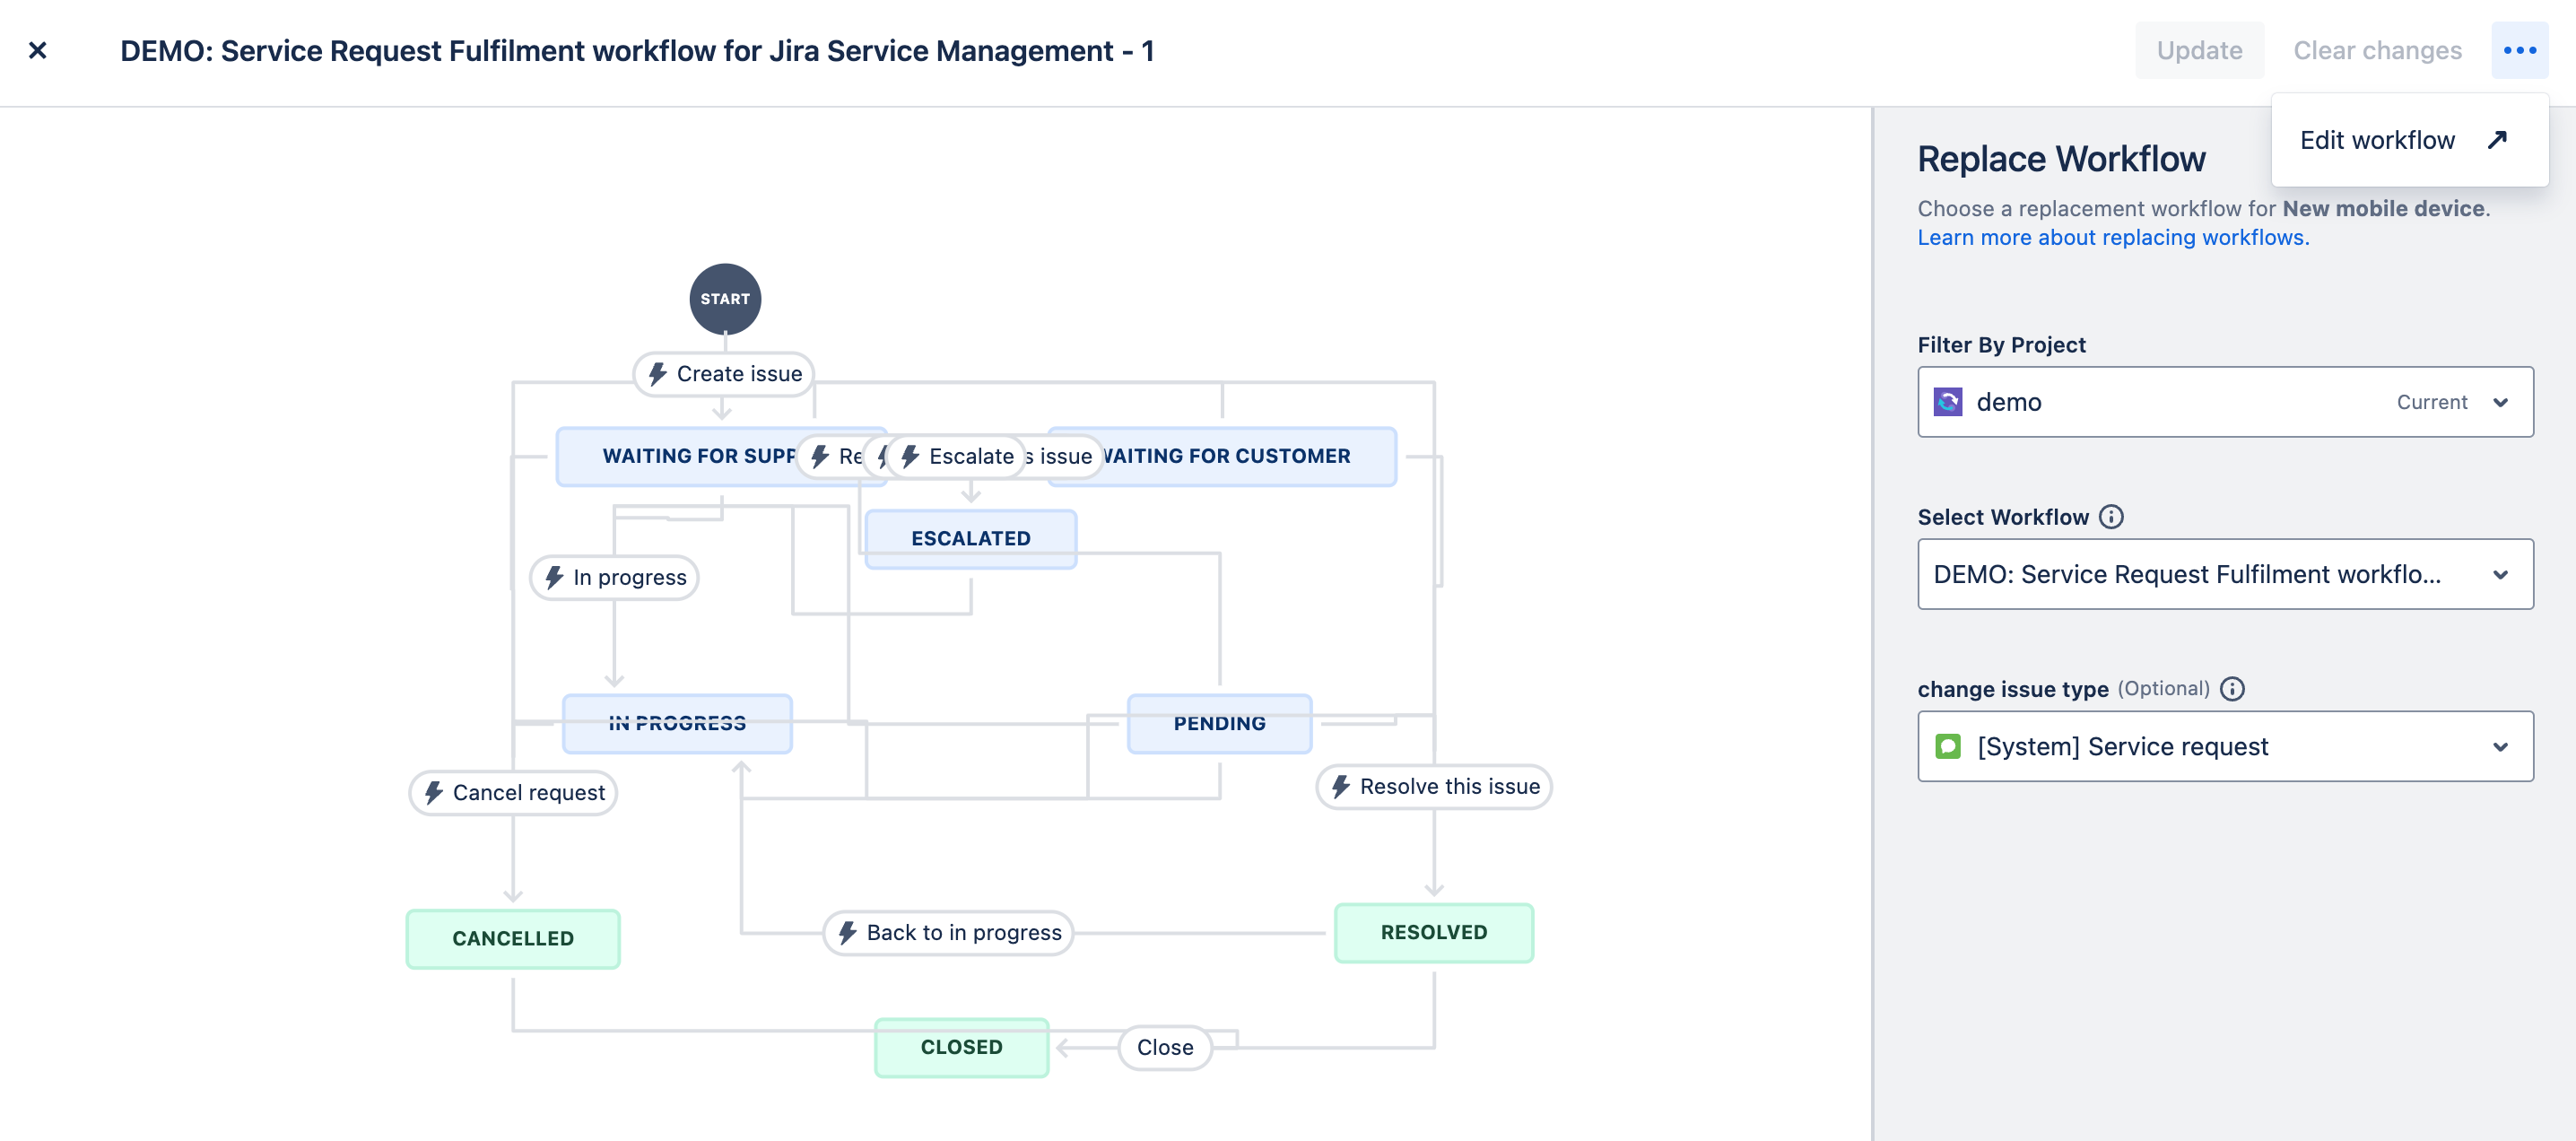Click the Select Workflow chevron arrow
The image size is (2576, 1141).
coord(2500,574)
